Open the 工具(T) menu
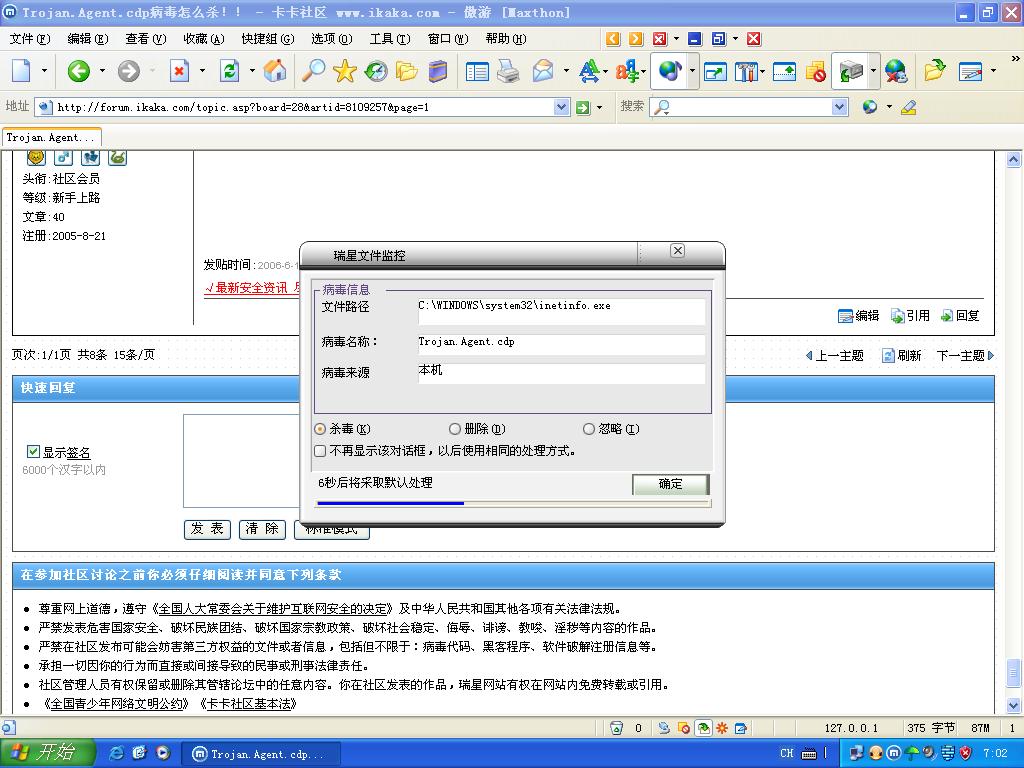Image resolution: width=1024 pixels, height=768 pixels. (x=390, y=39)
